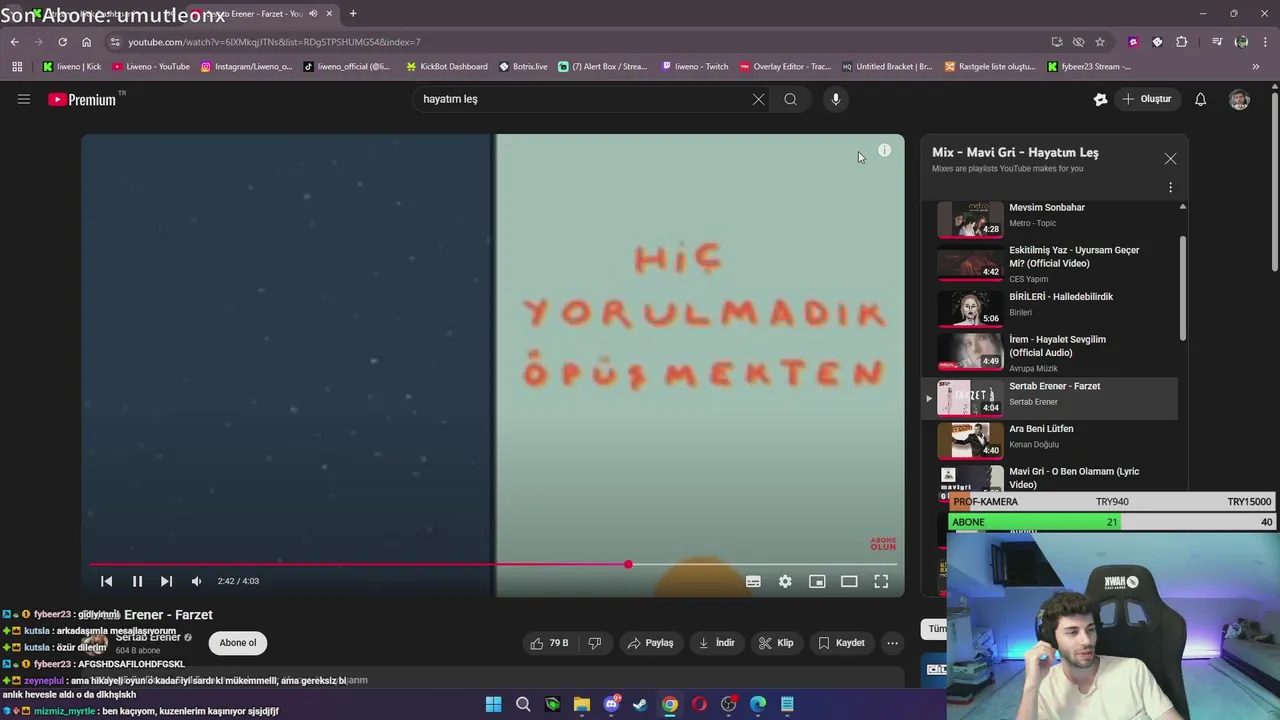Switch to miniplayer mode
The image size is (1280, 720).
(x=817, y=581)
